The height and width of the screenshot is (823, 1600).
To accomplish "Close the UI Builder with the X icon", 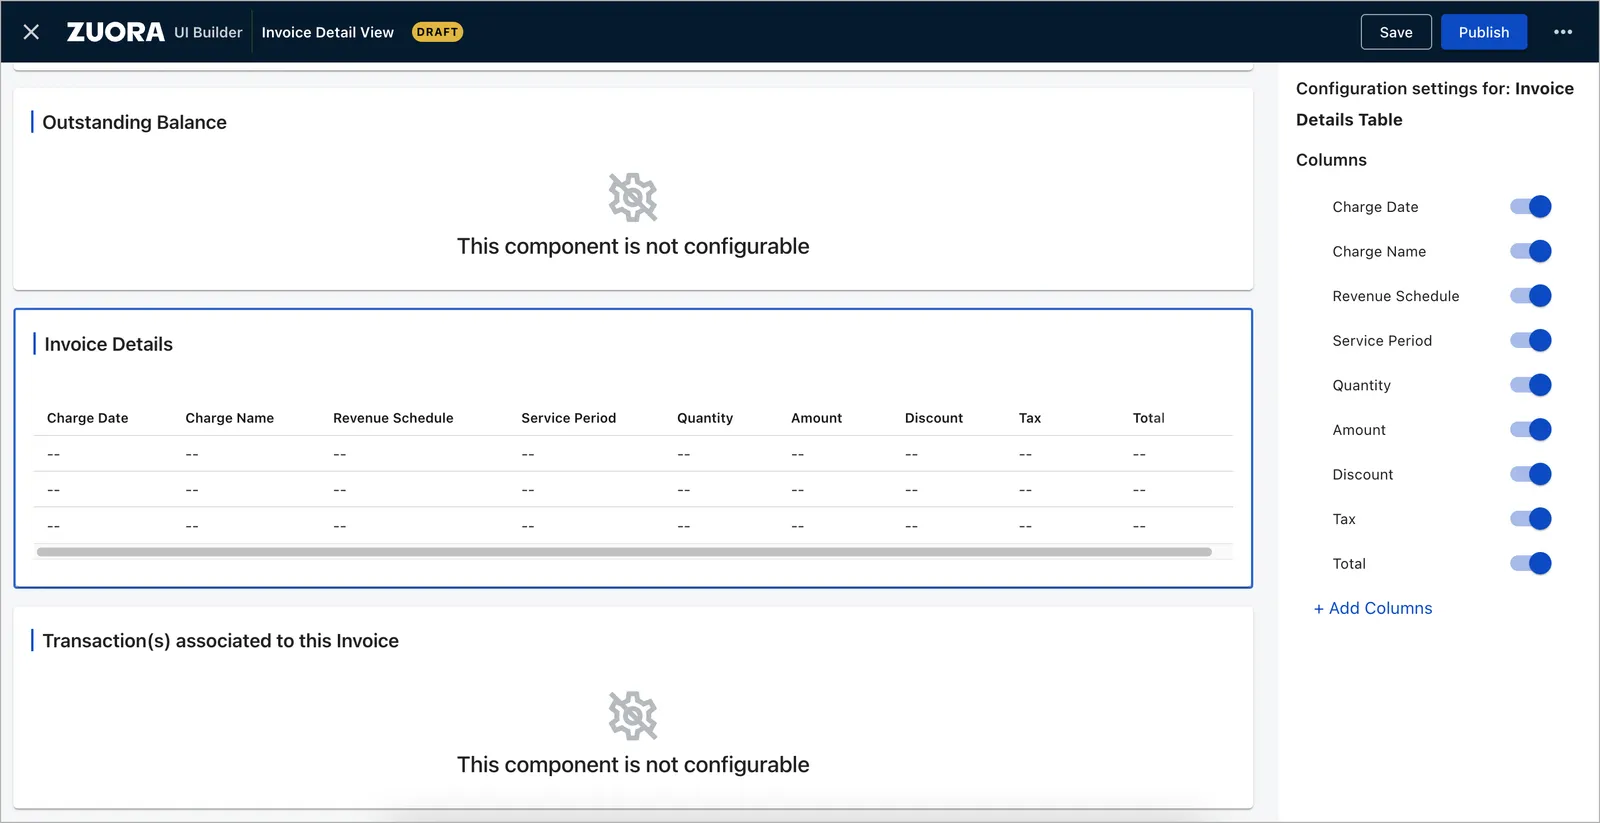I will (x=31, y=32).
